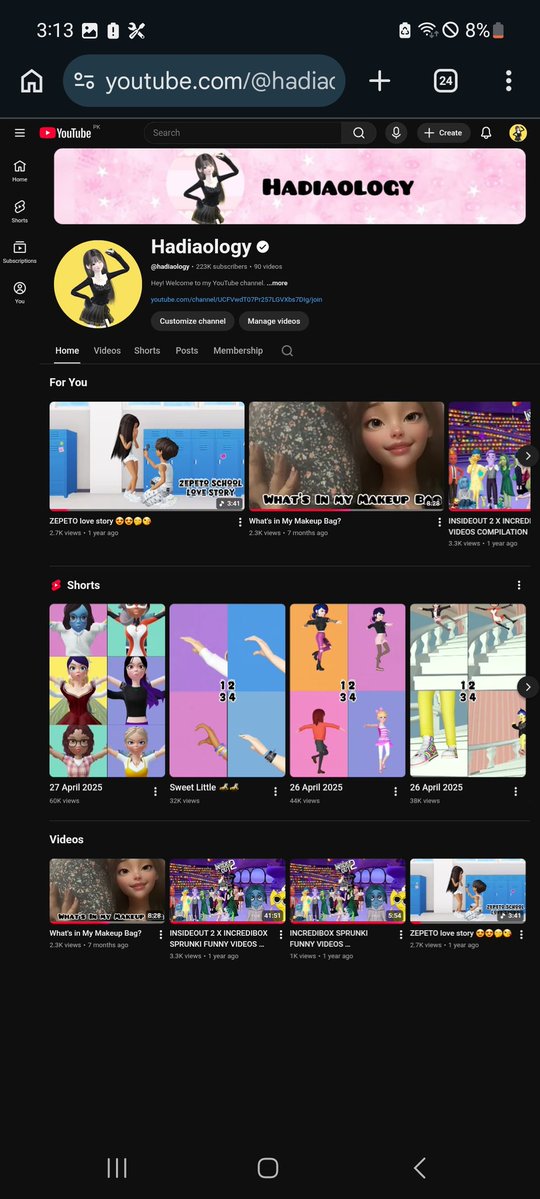Open 'What's in My Makeup Bag?' title in For You
The width and height of the screenshot is (540, 1199).
pyautogui.click(x=295, y=522)
